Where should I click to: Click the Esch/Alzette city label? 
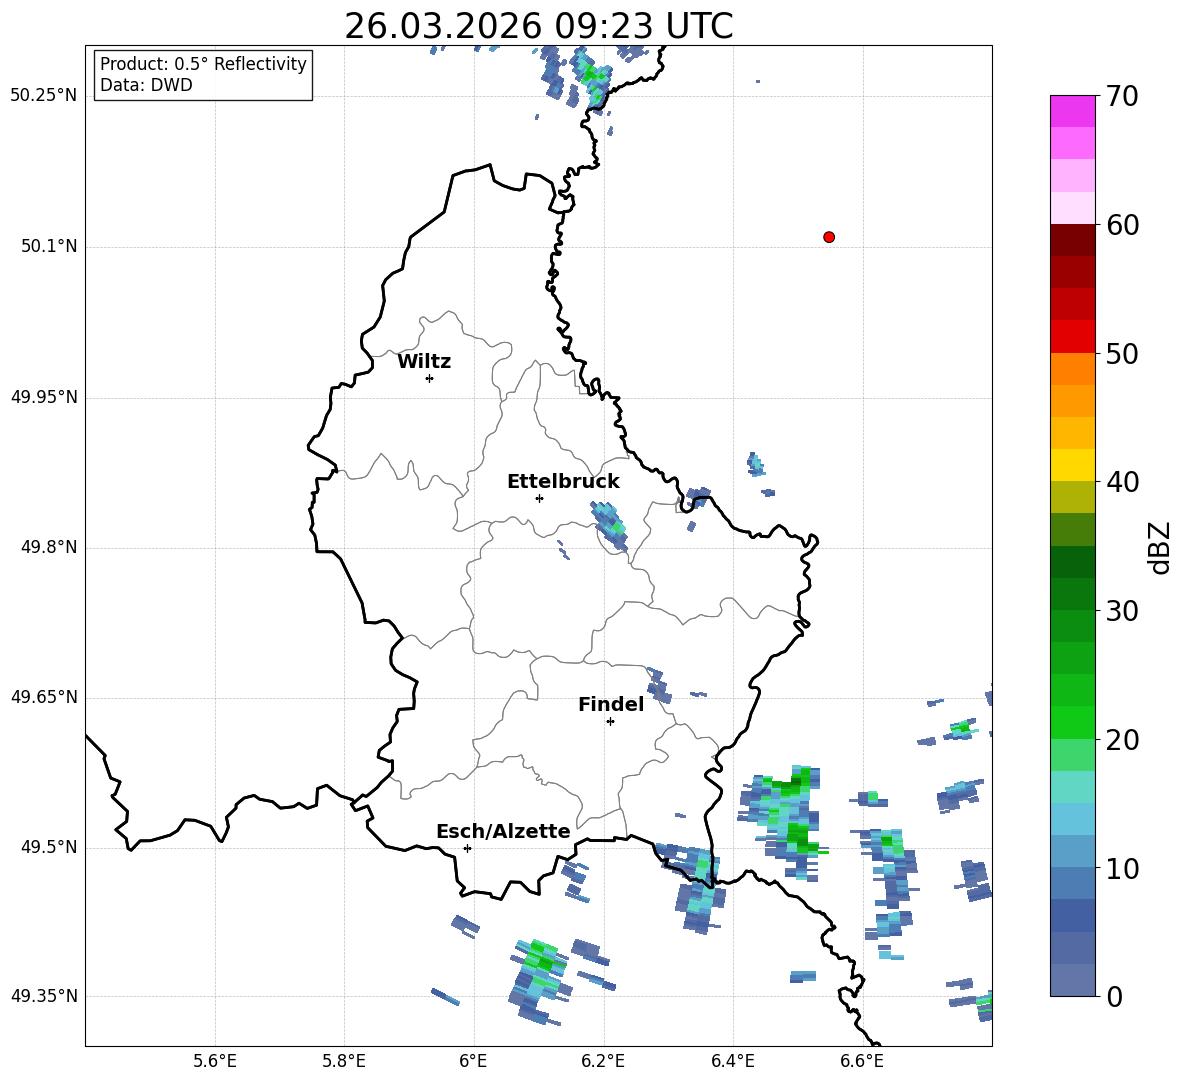(x=504, y=832)
